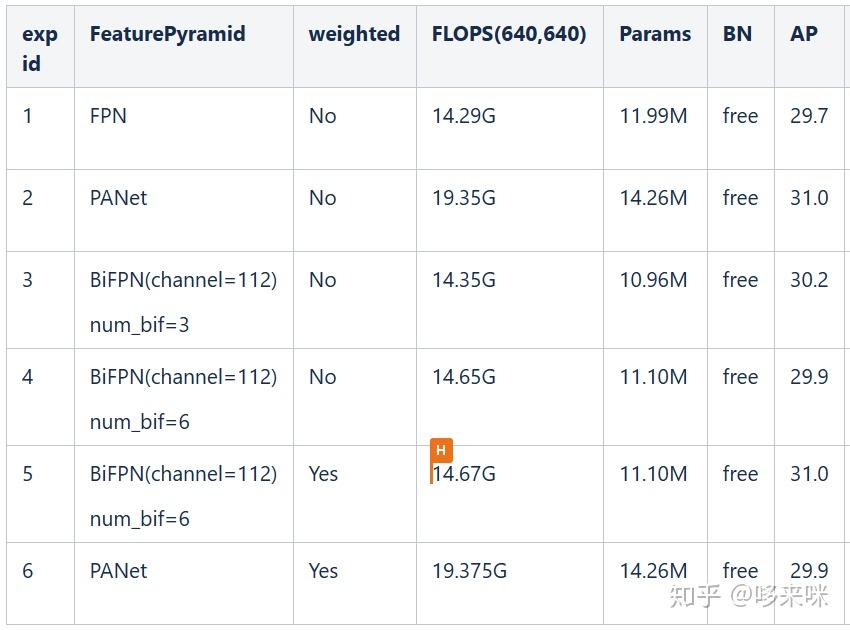
Task: Click the BN column header
Action: pyautogui.click(x=737, y=33)
